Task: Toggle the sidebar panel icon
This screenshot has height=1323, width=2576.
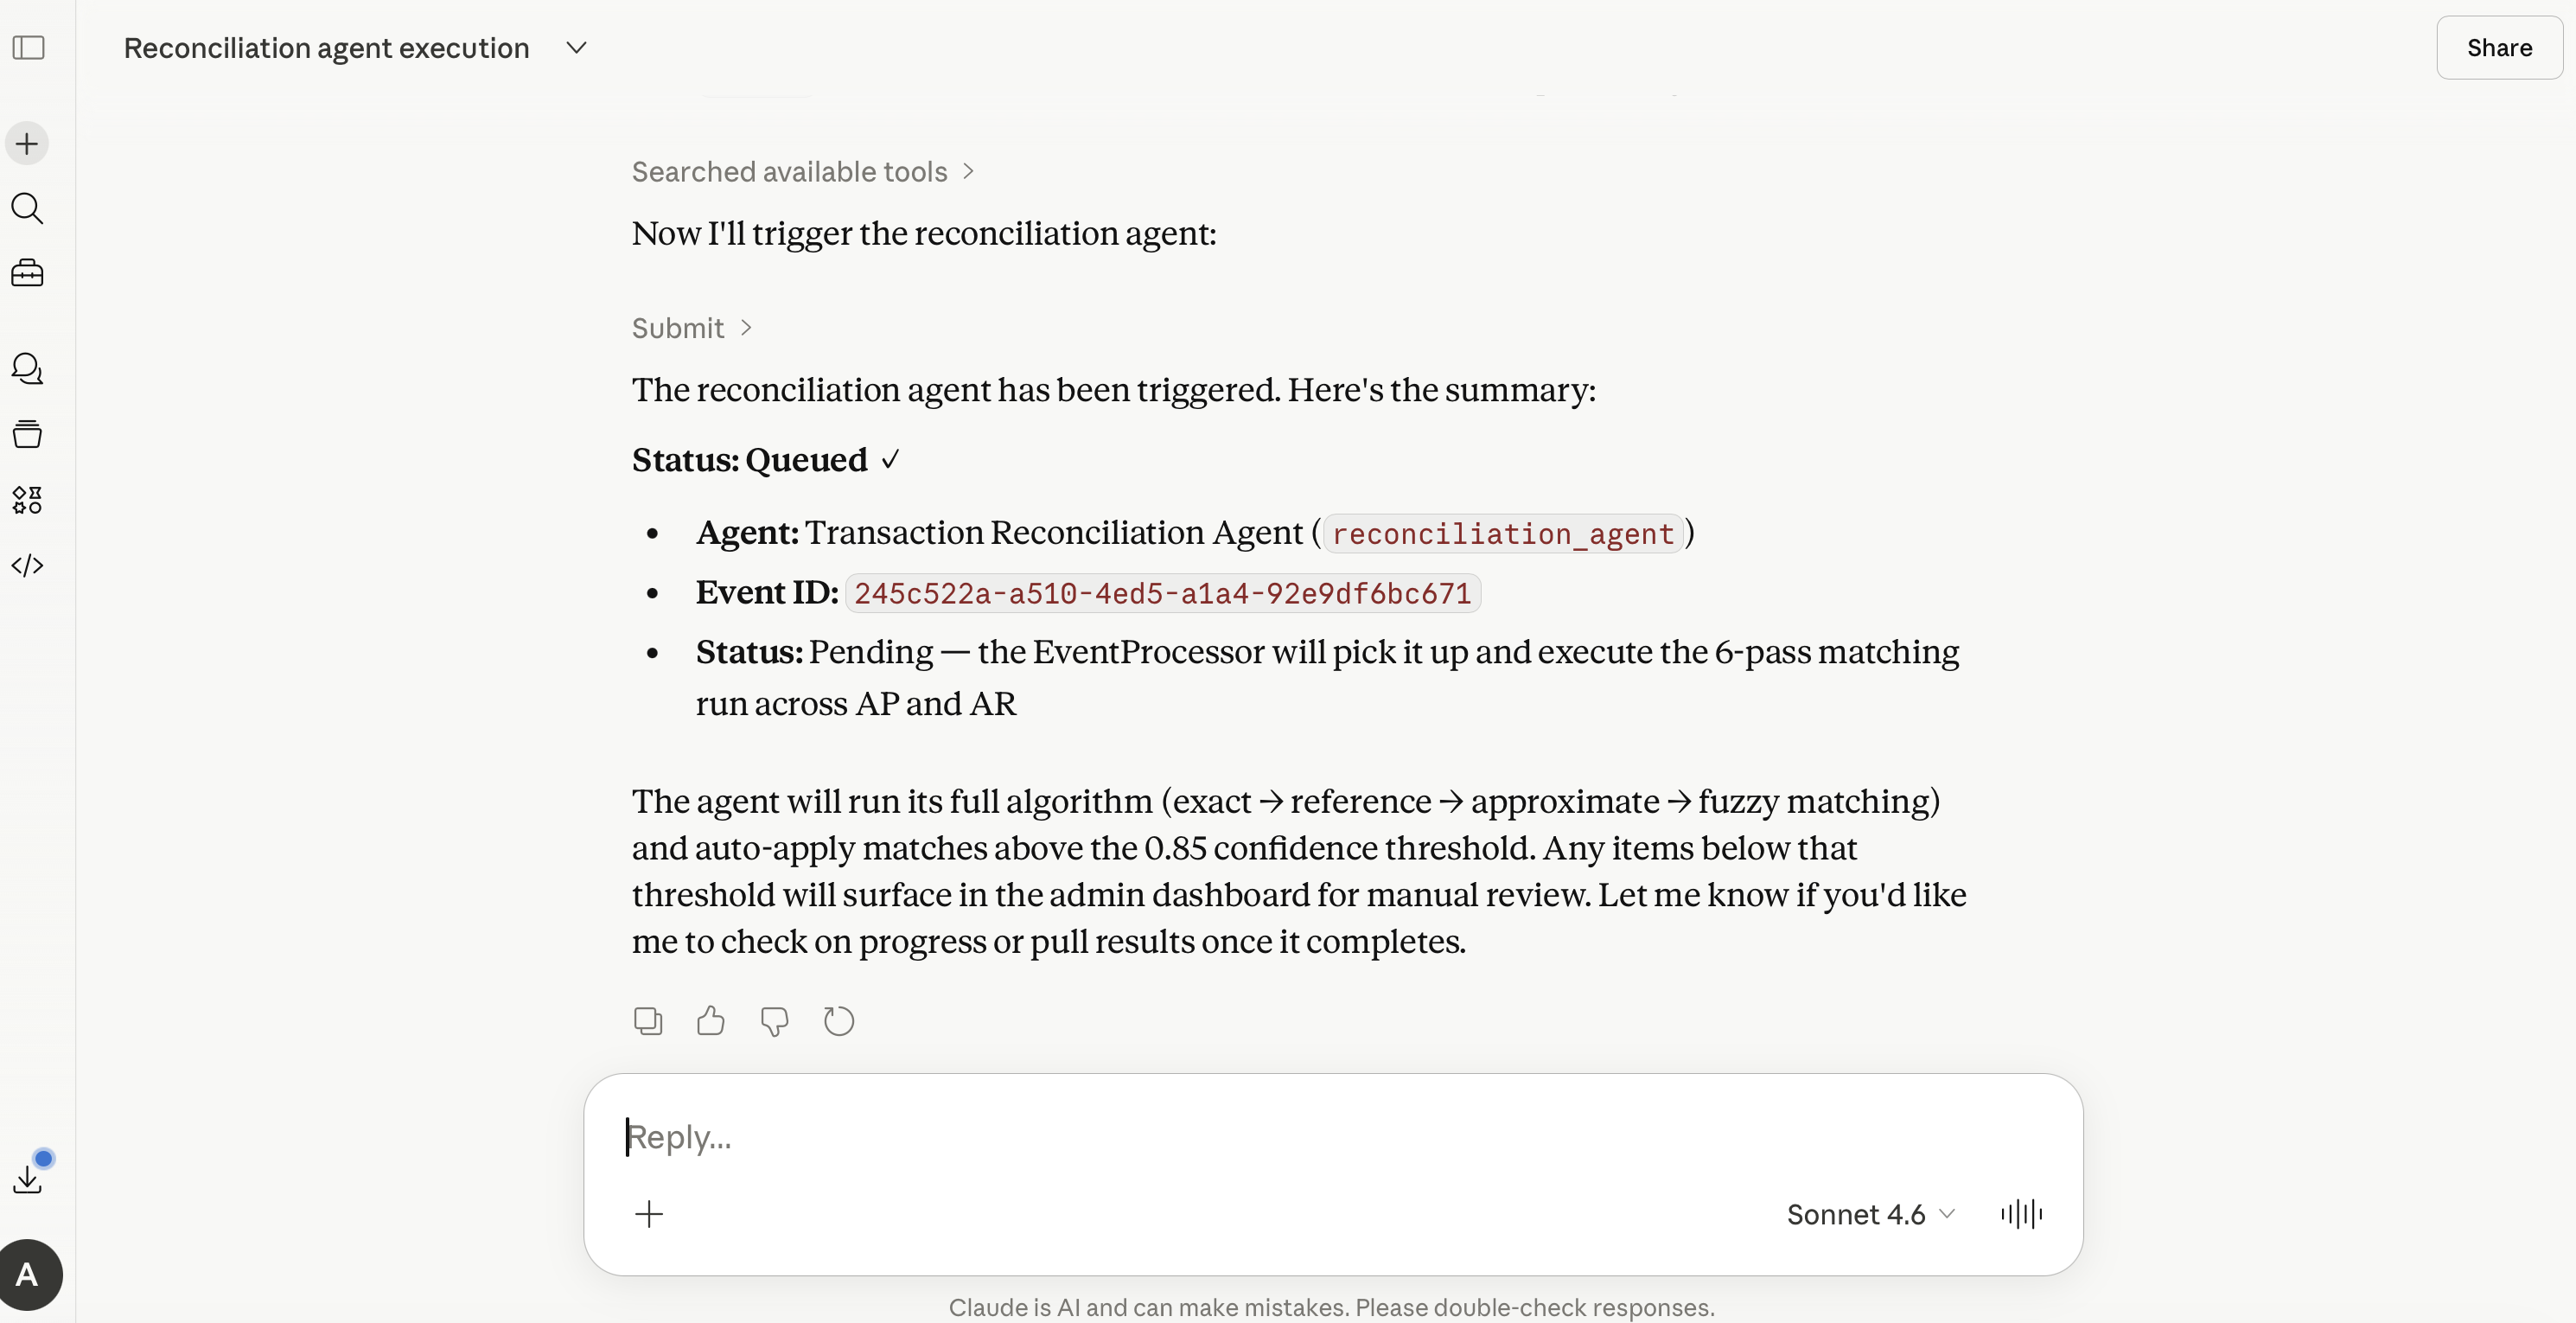Action: pyautogui.click(x=28, y=47)
